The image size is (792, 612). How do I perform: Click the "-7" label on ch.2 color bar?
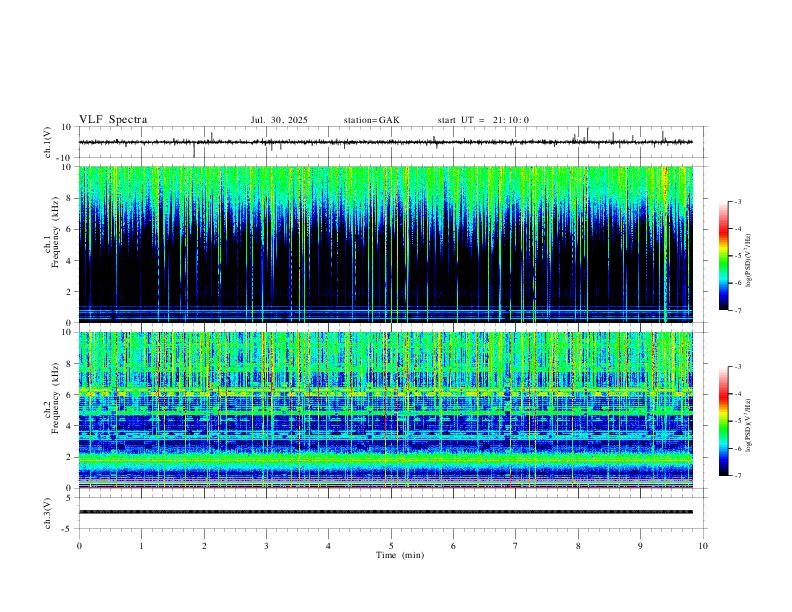point(737,475)
